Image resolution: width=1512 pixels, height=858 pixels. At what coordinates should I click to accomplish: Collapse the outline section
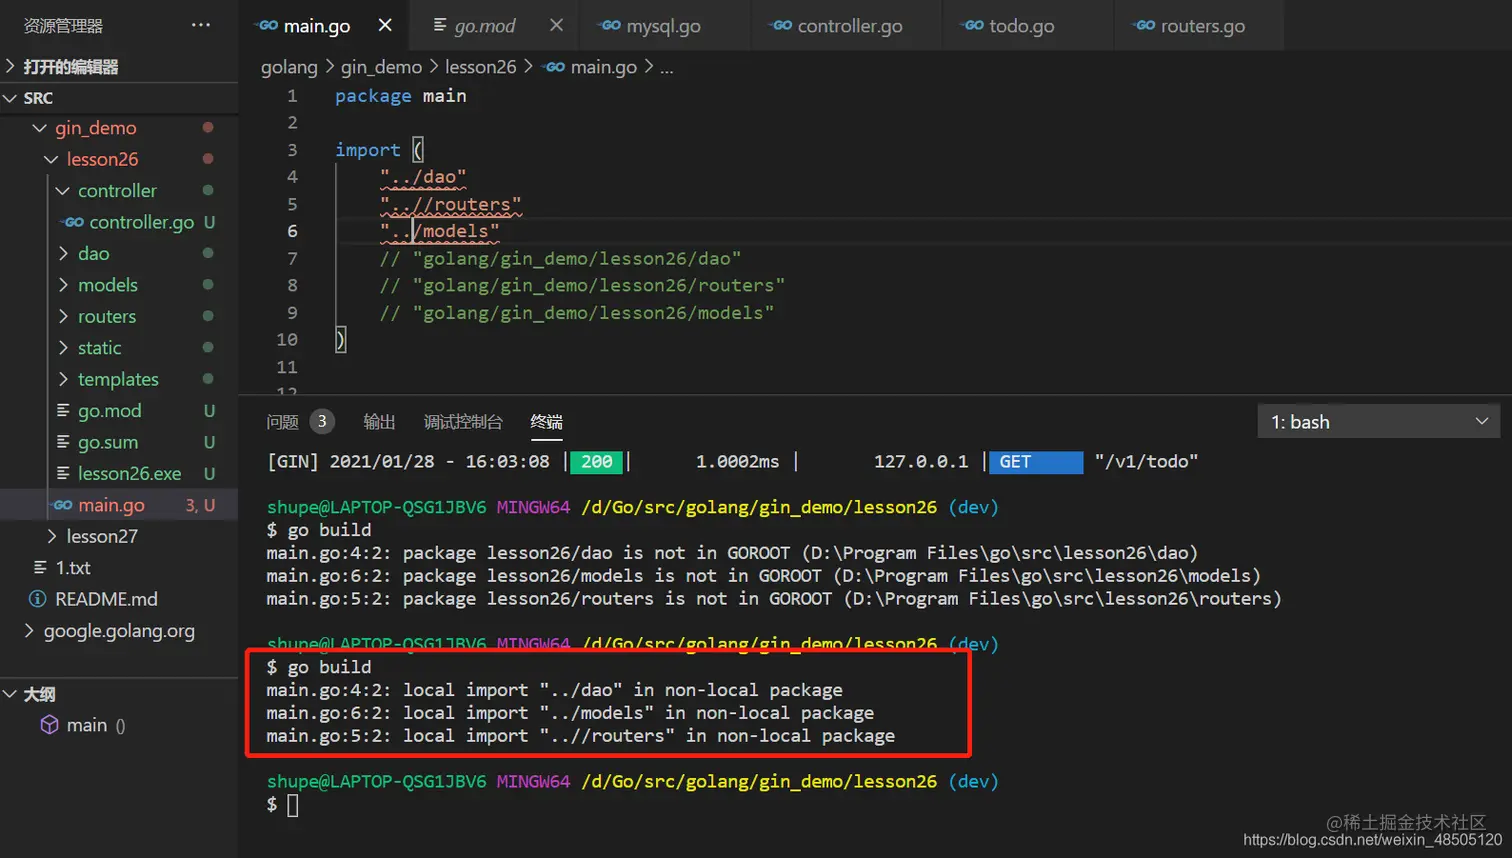(x=119, y=694)
